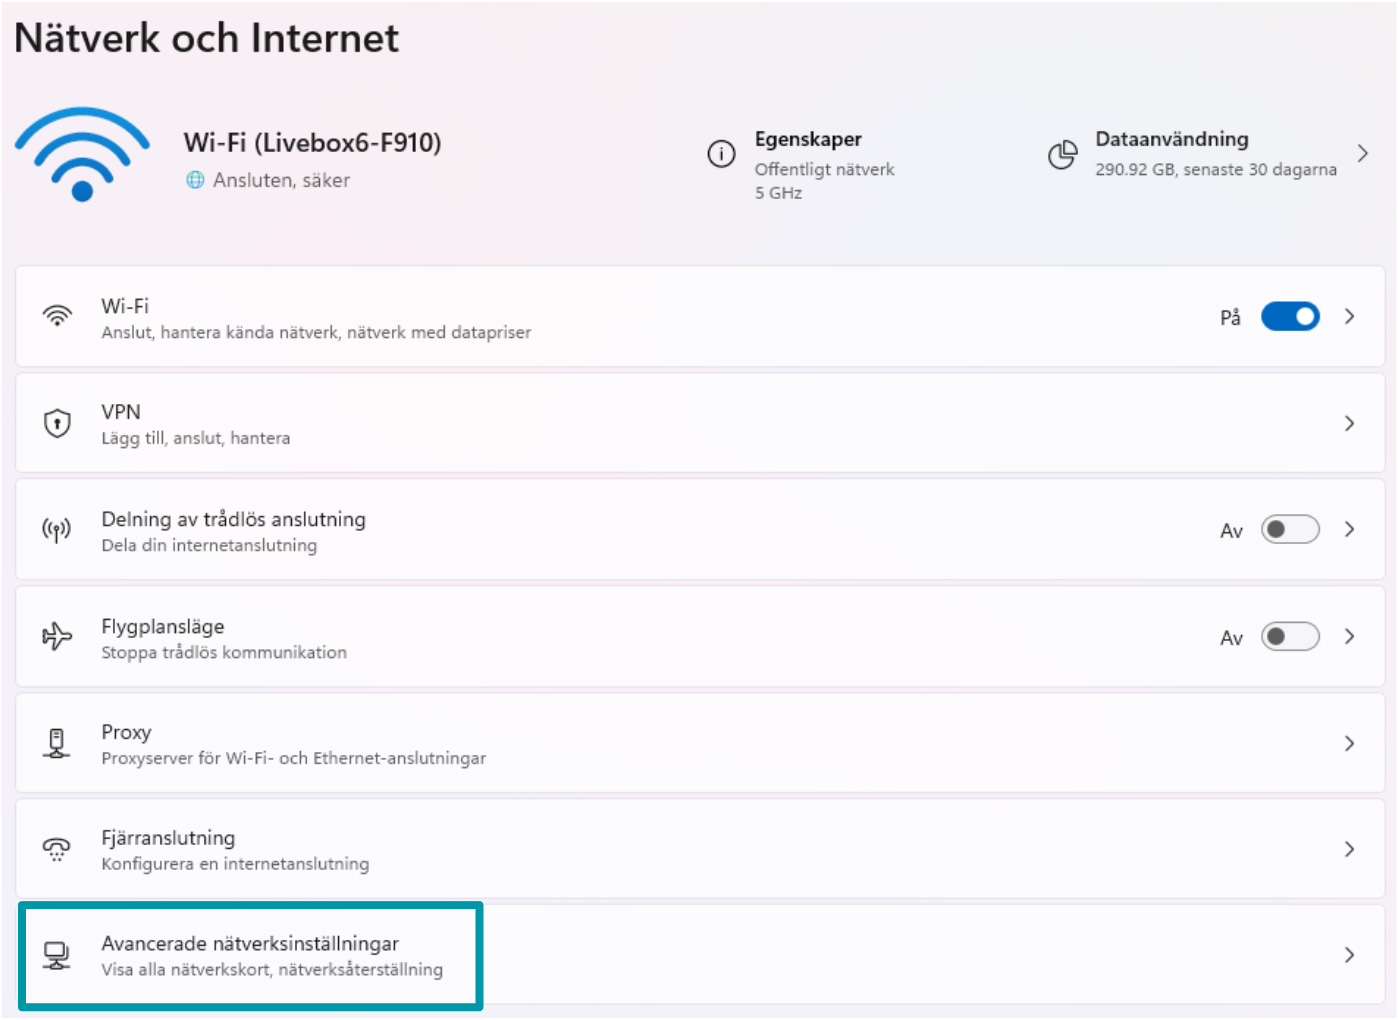
Task: Click the Avancerade nätverksinställningar monitor icon
Action: tap(57, 955)
